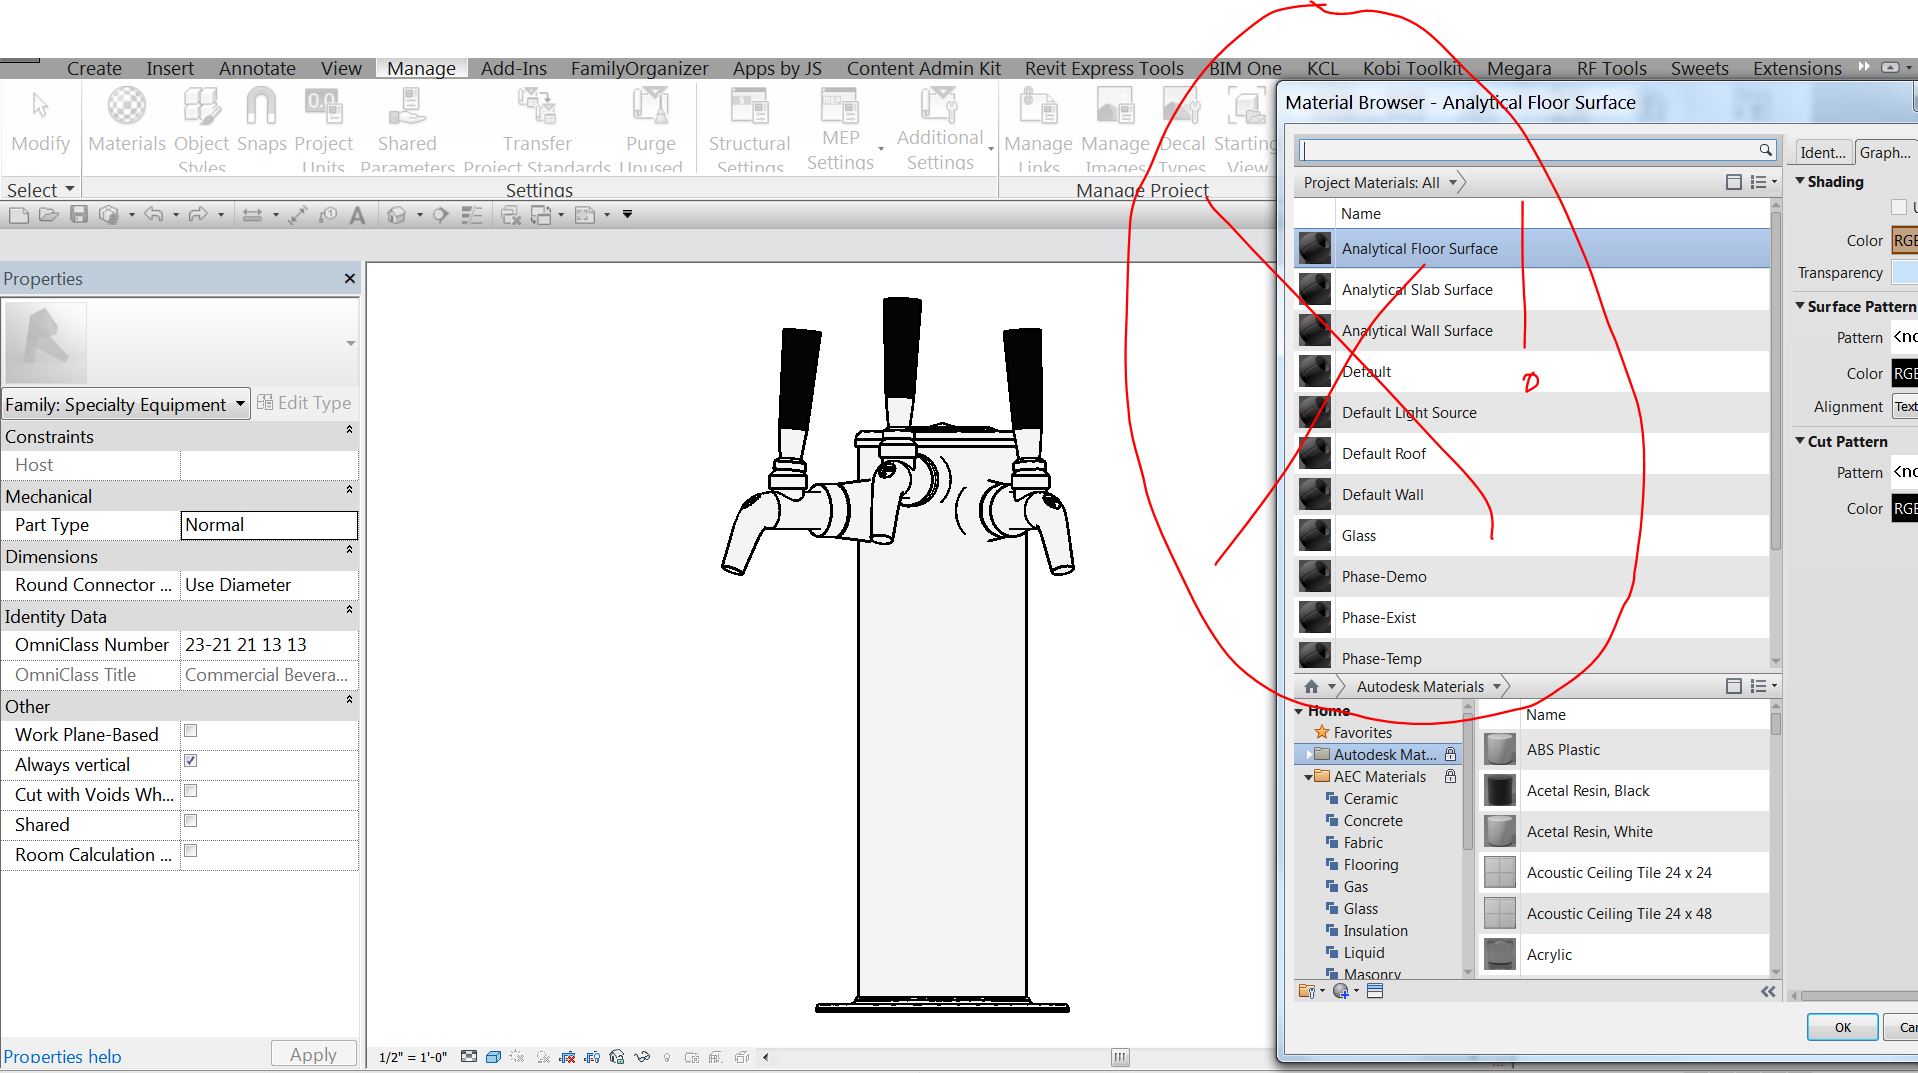Check the Work Plane-Based option
1918x1073 pixels.
[190, 731]
